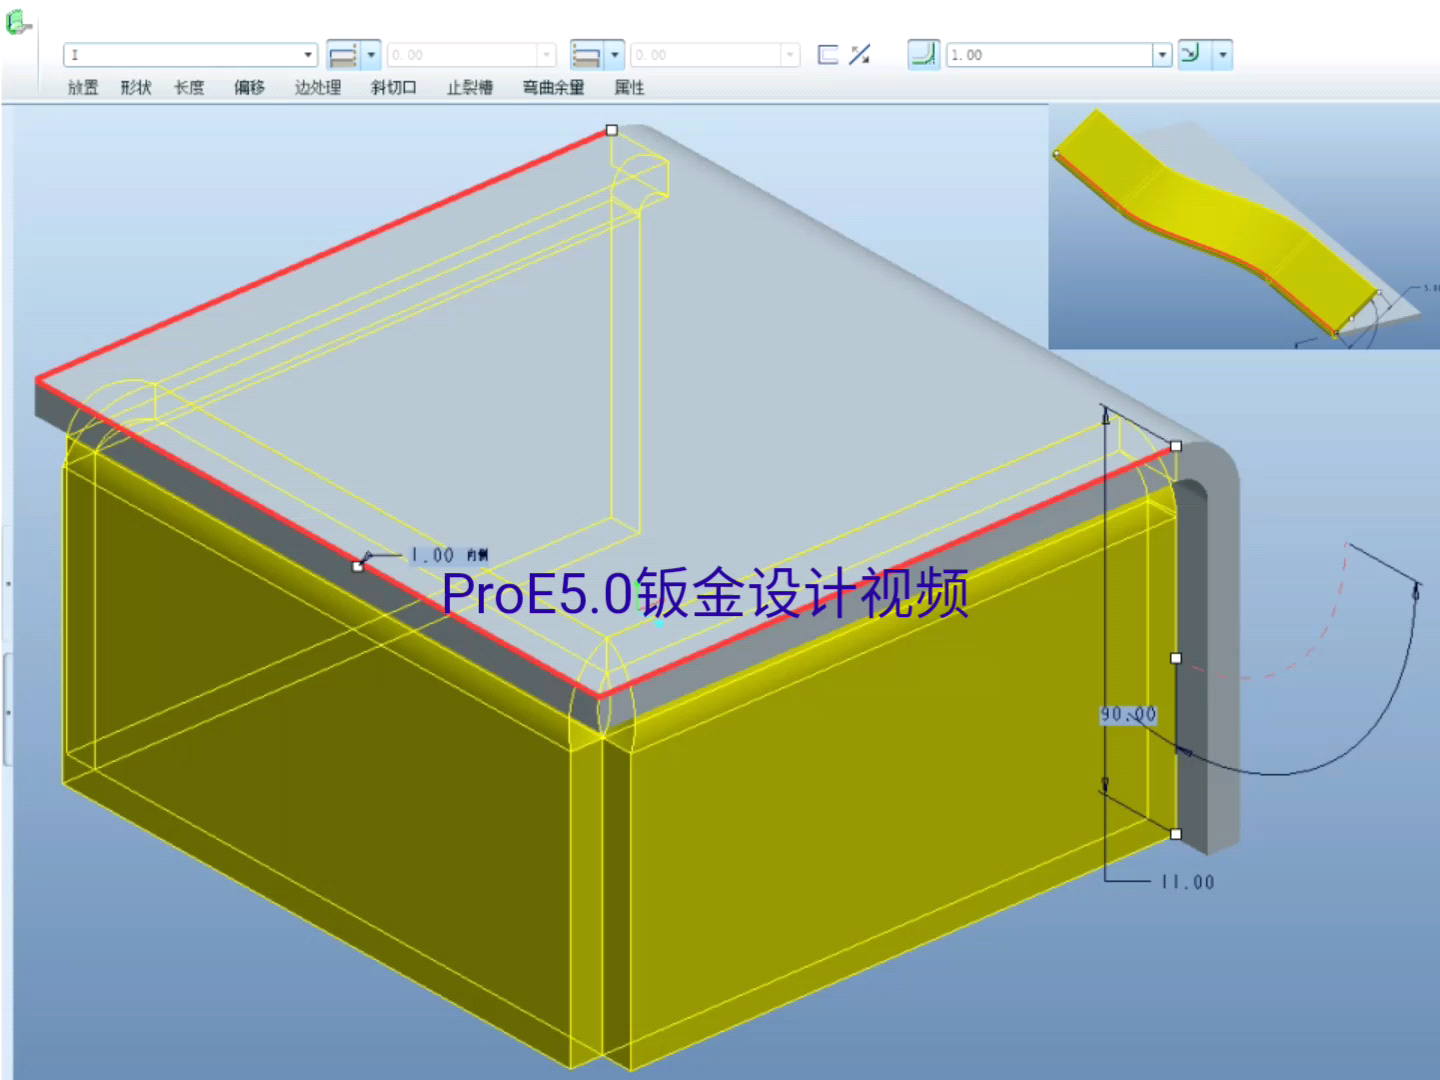Expand radius dimension side dropdown arrow
The height and width of the screenshot is (1080, 1440).
click(x=1223, y=55)
